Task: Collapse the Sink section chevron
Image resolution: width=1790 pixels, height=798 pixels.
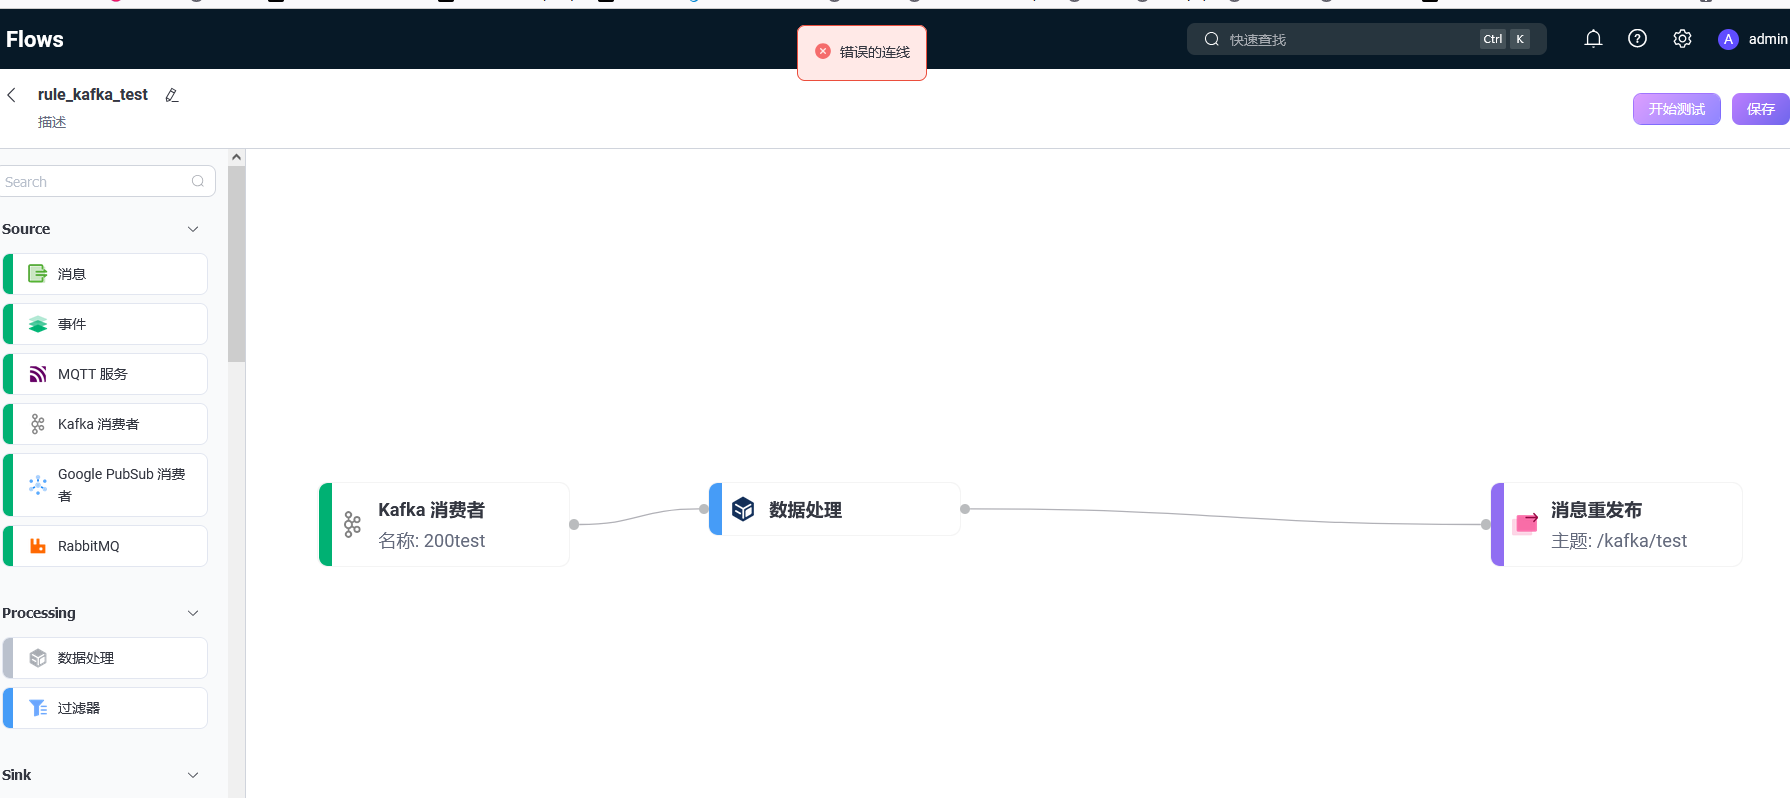Action: (x=193, y=775)
